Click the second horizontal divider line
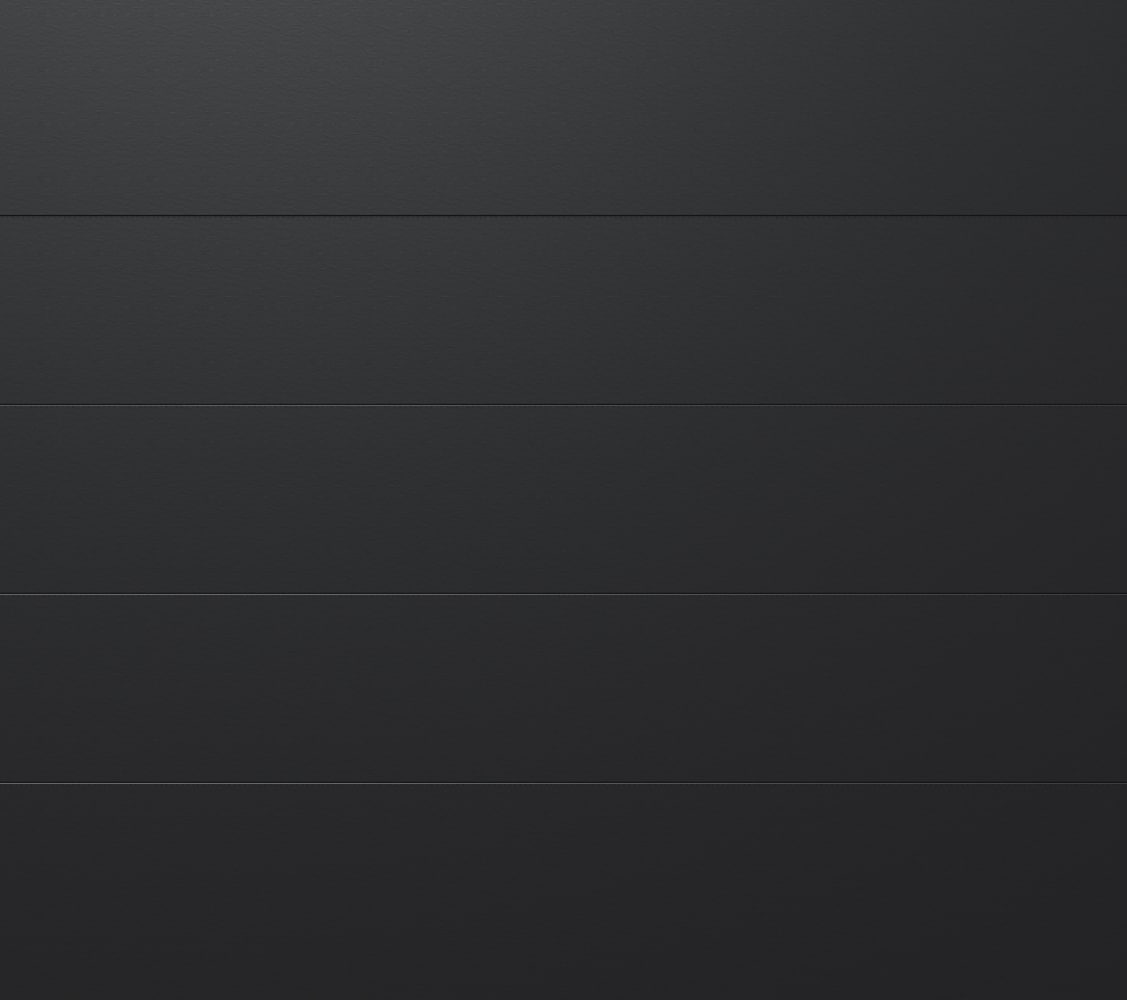This screenshot has height=1000, width=1127. tap(564, 405)
